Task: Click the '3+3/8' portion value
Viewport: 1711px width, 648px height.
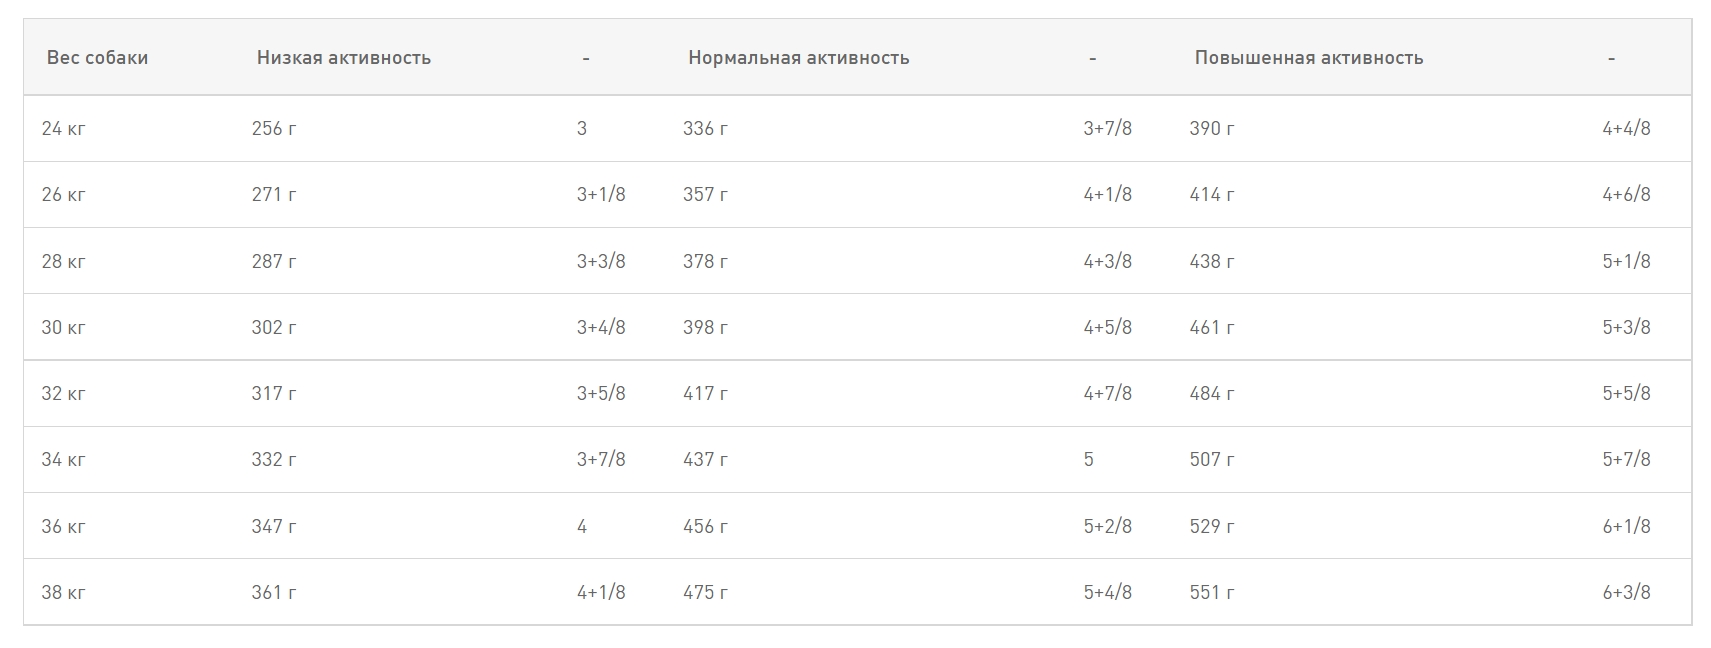Action: 601,261
